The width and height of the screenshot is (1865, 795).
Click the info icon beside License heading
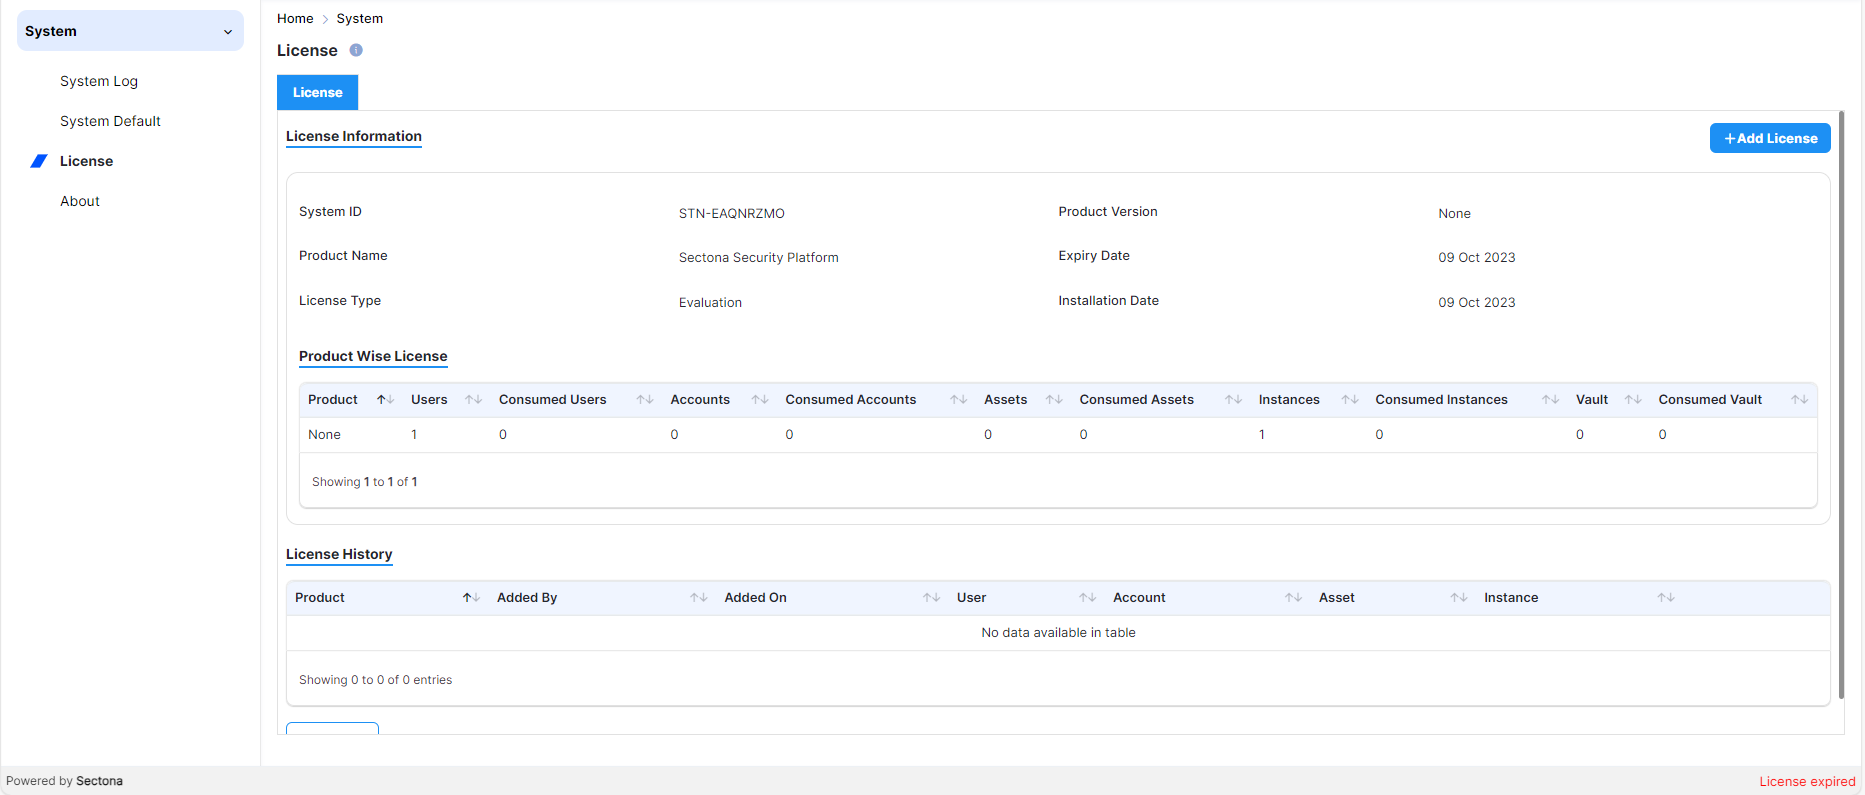(x=356, y=50)
